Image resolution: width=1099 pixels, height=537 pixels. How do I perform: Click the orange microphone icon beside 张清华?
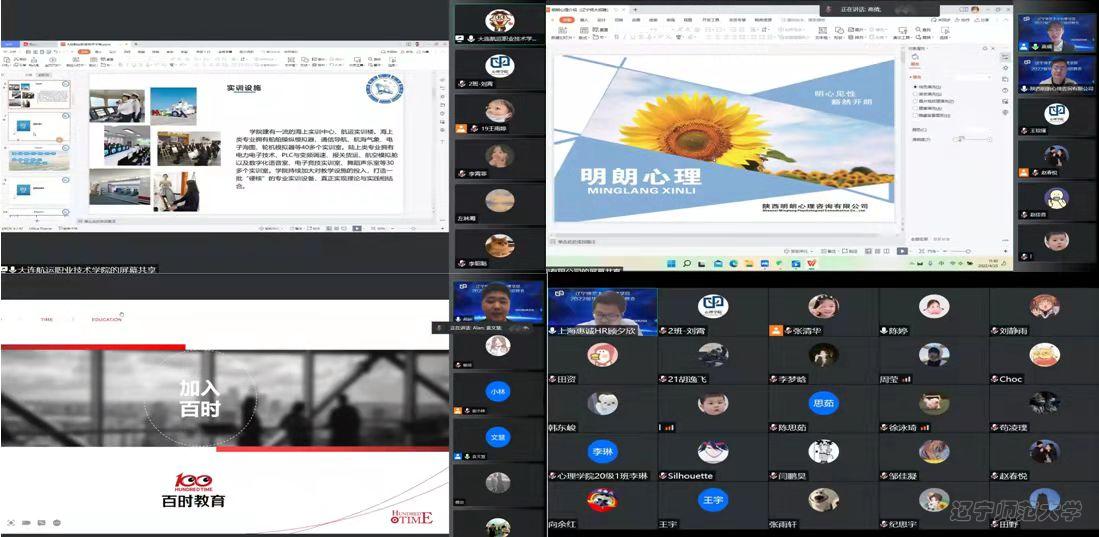[x=775, y=331]
